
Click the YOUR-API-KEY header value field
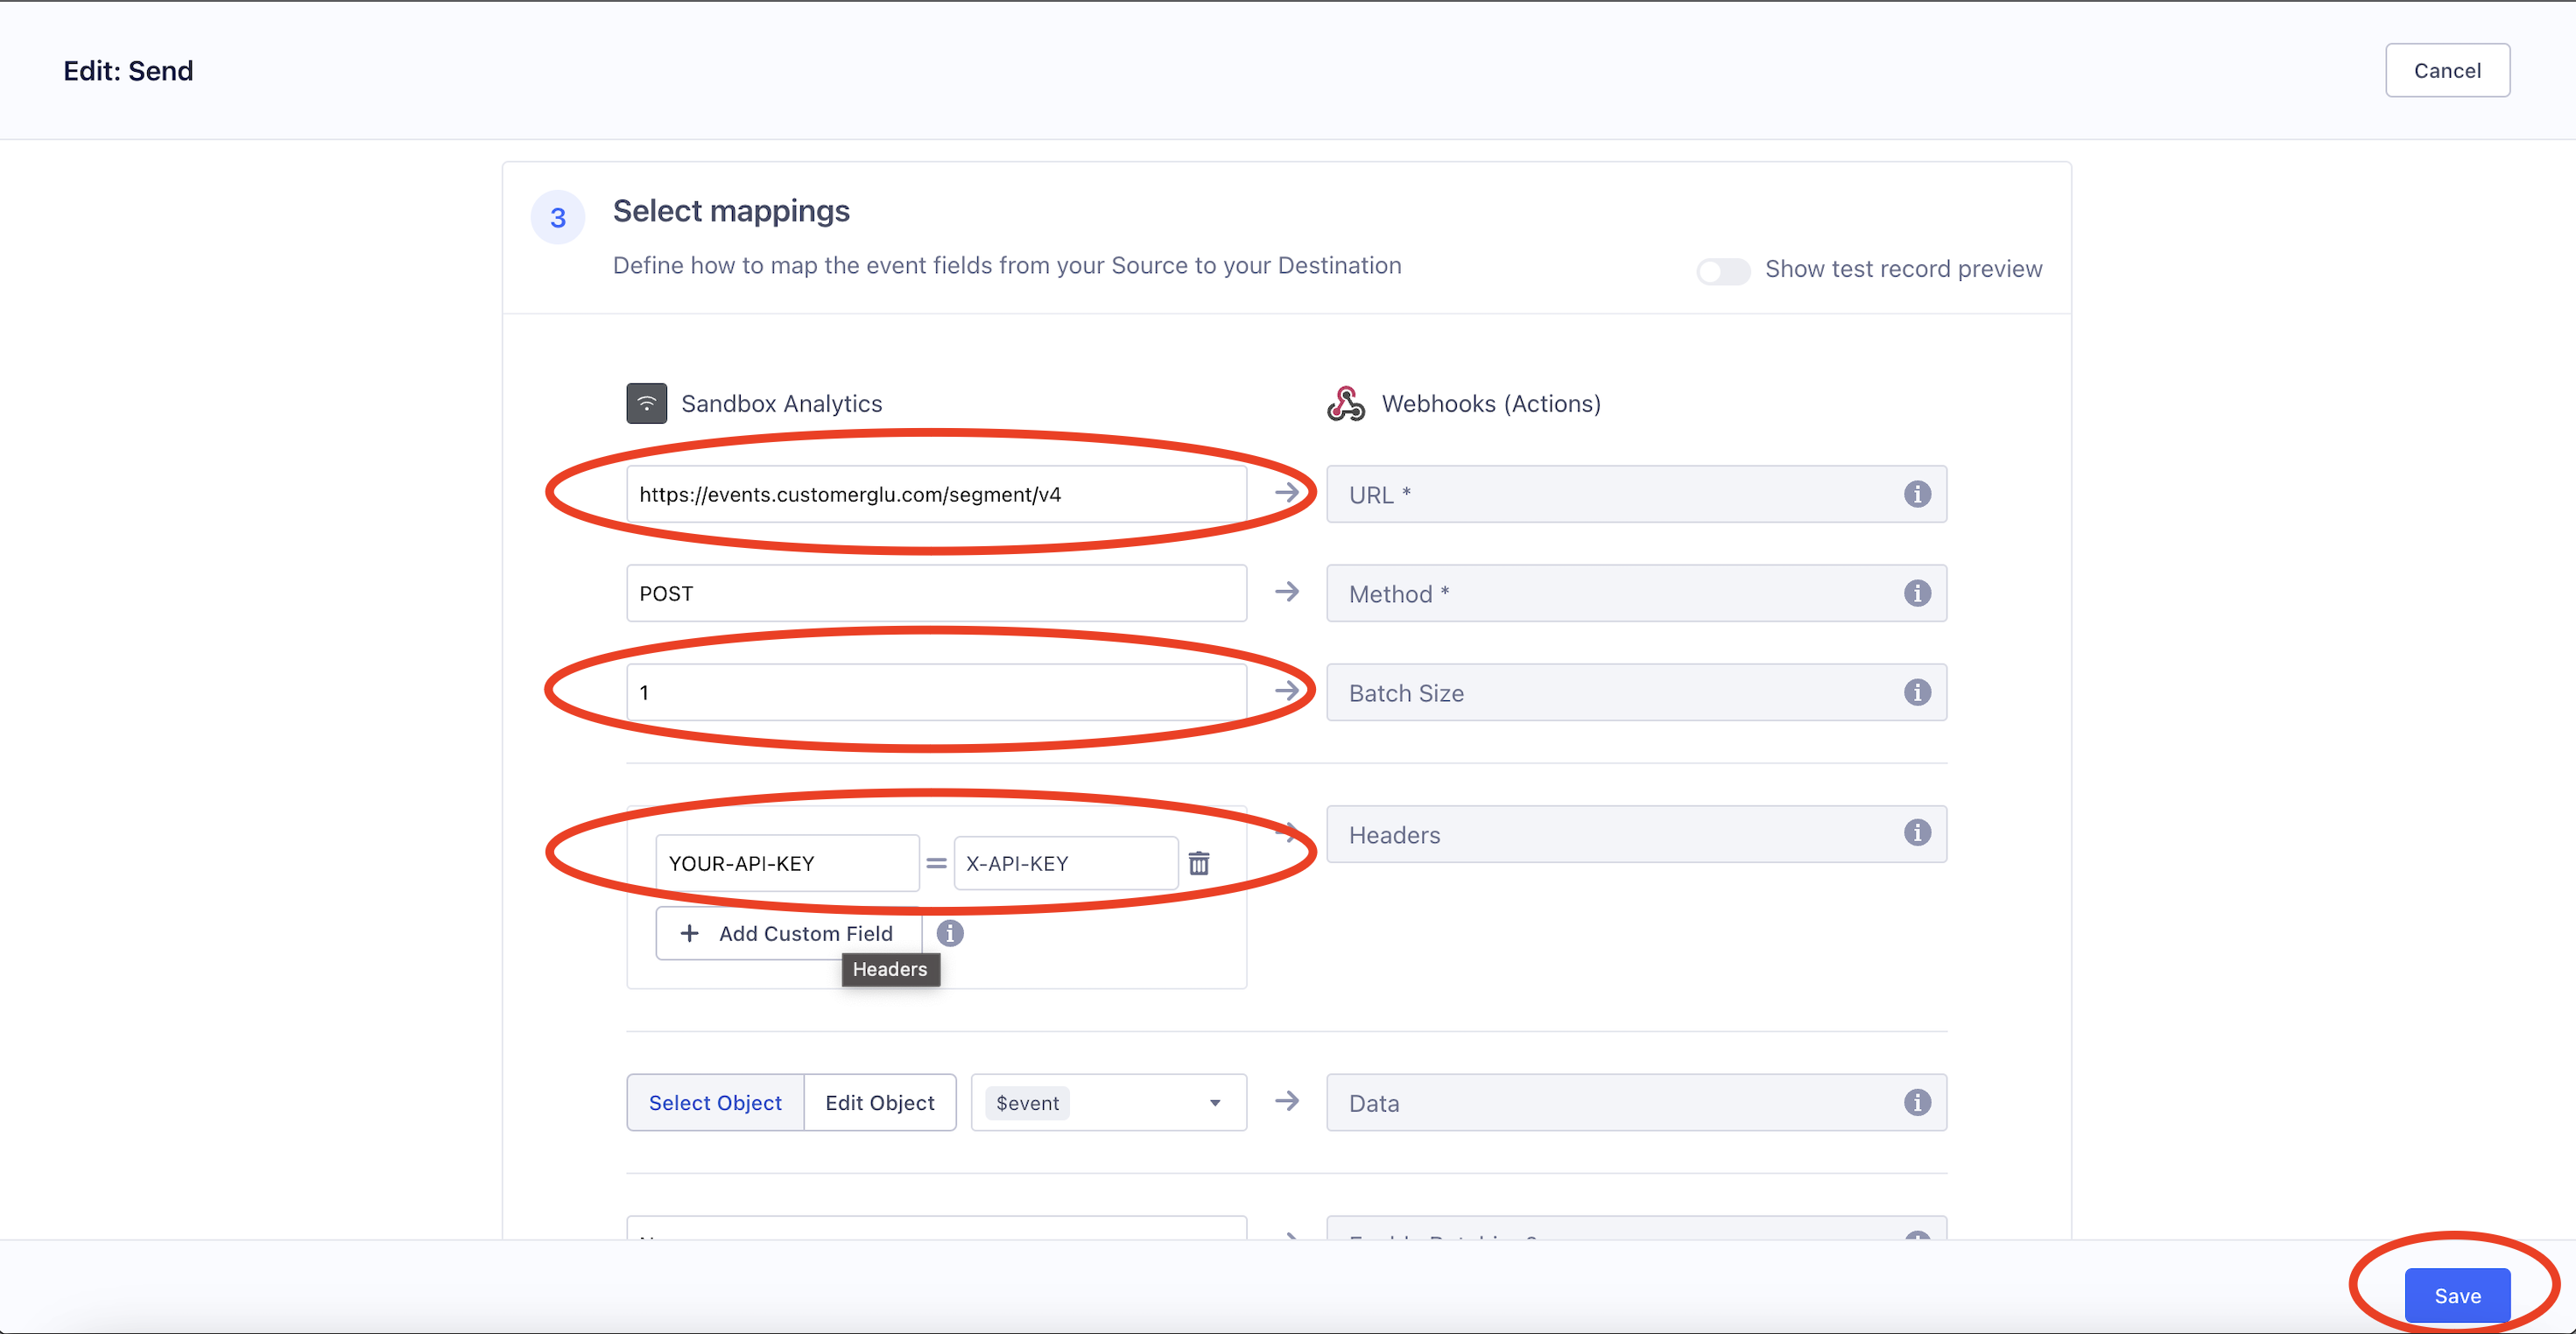(786, 863)
